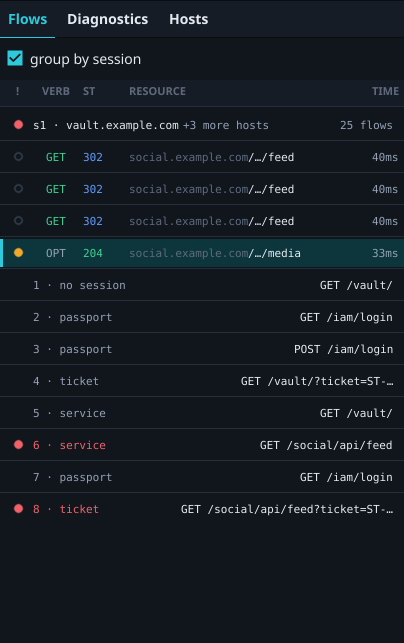Click the group by session label
This screenshot has width=404, height=643.
tap(85, 59)
